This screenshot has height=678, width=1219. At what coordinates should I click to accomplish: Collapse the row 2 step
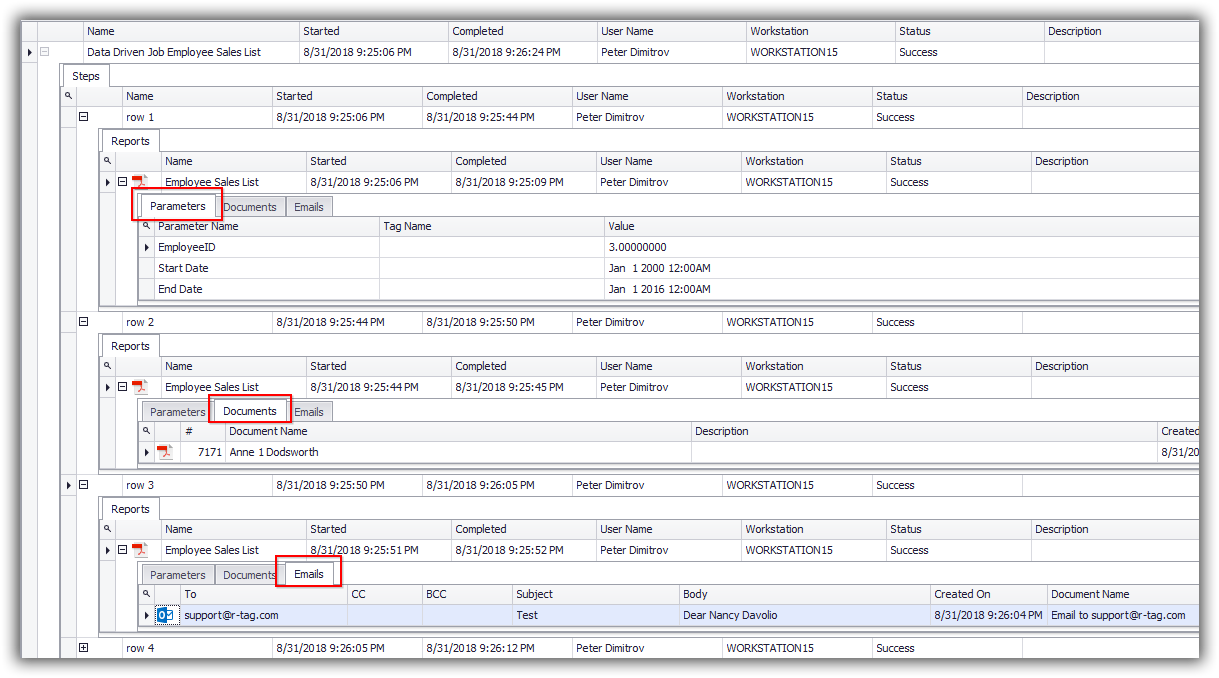tap(84, 322)
